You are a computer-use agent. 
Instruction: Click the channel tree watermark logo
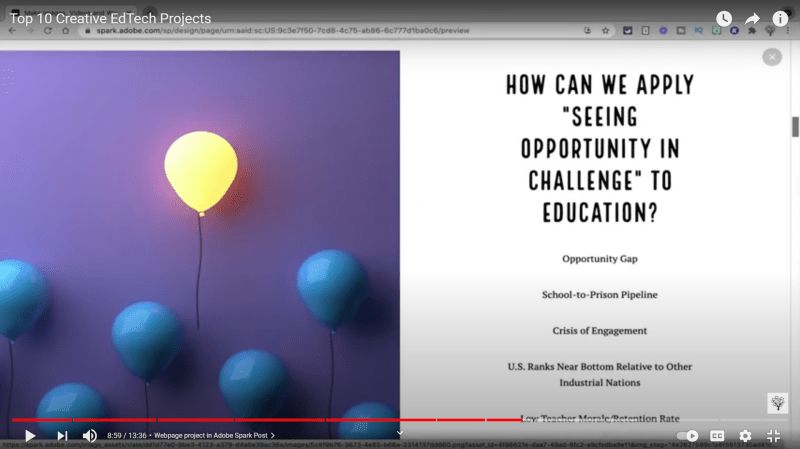point(777,402)
